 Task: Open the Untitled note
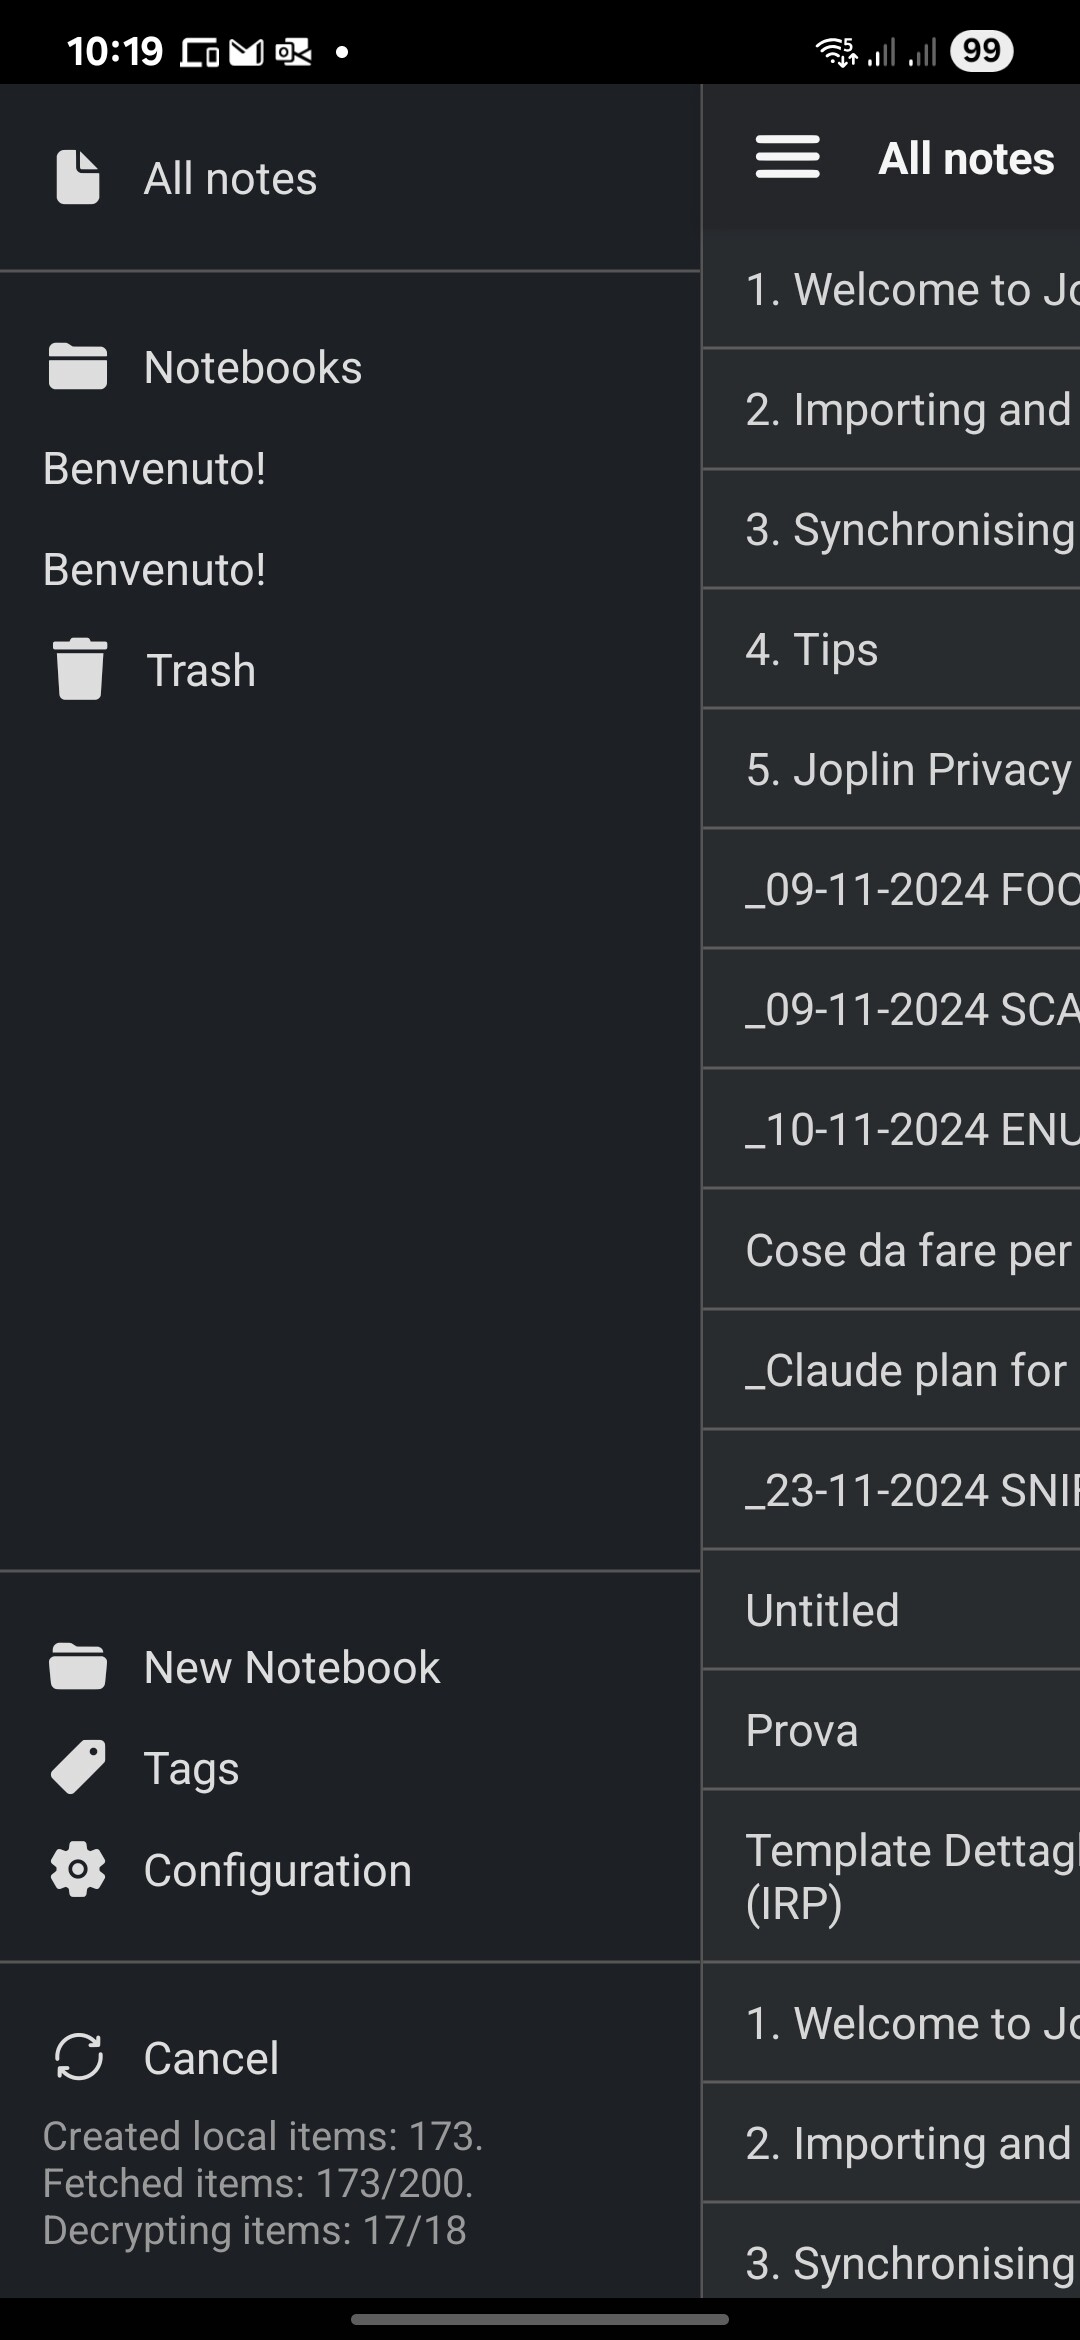[892, 1610]
